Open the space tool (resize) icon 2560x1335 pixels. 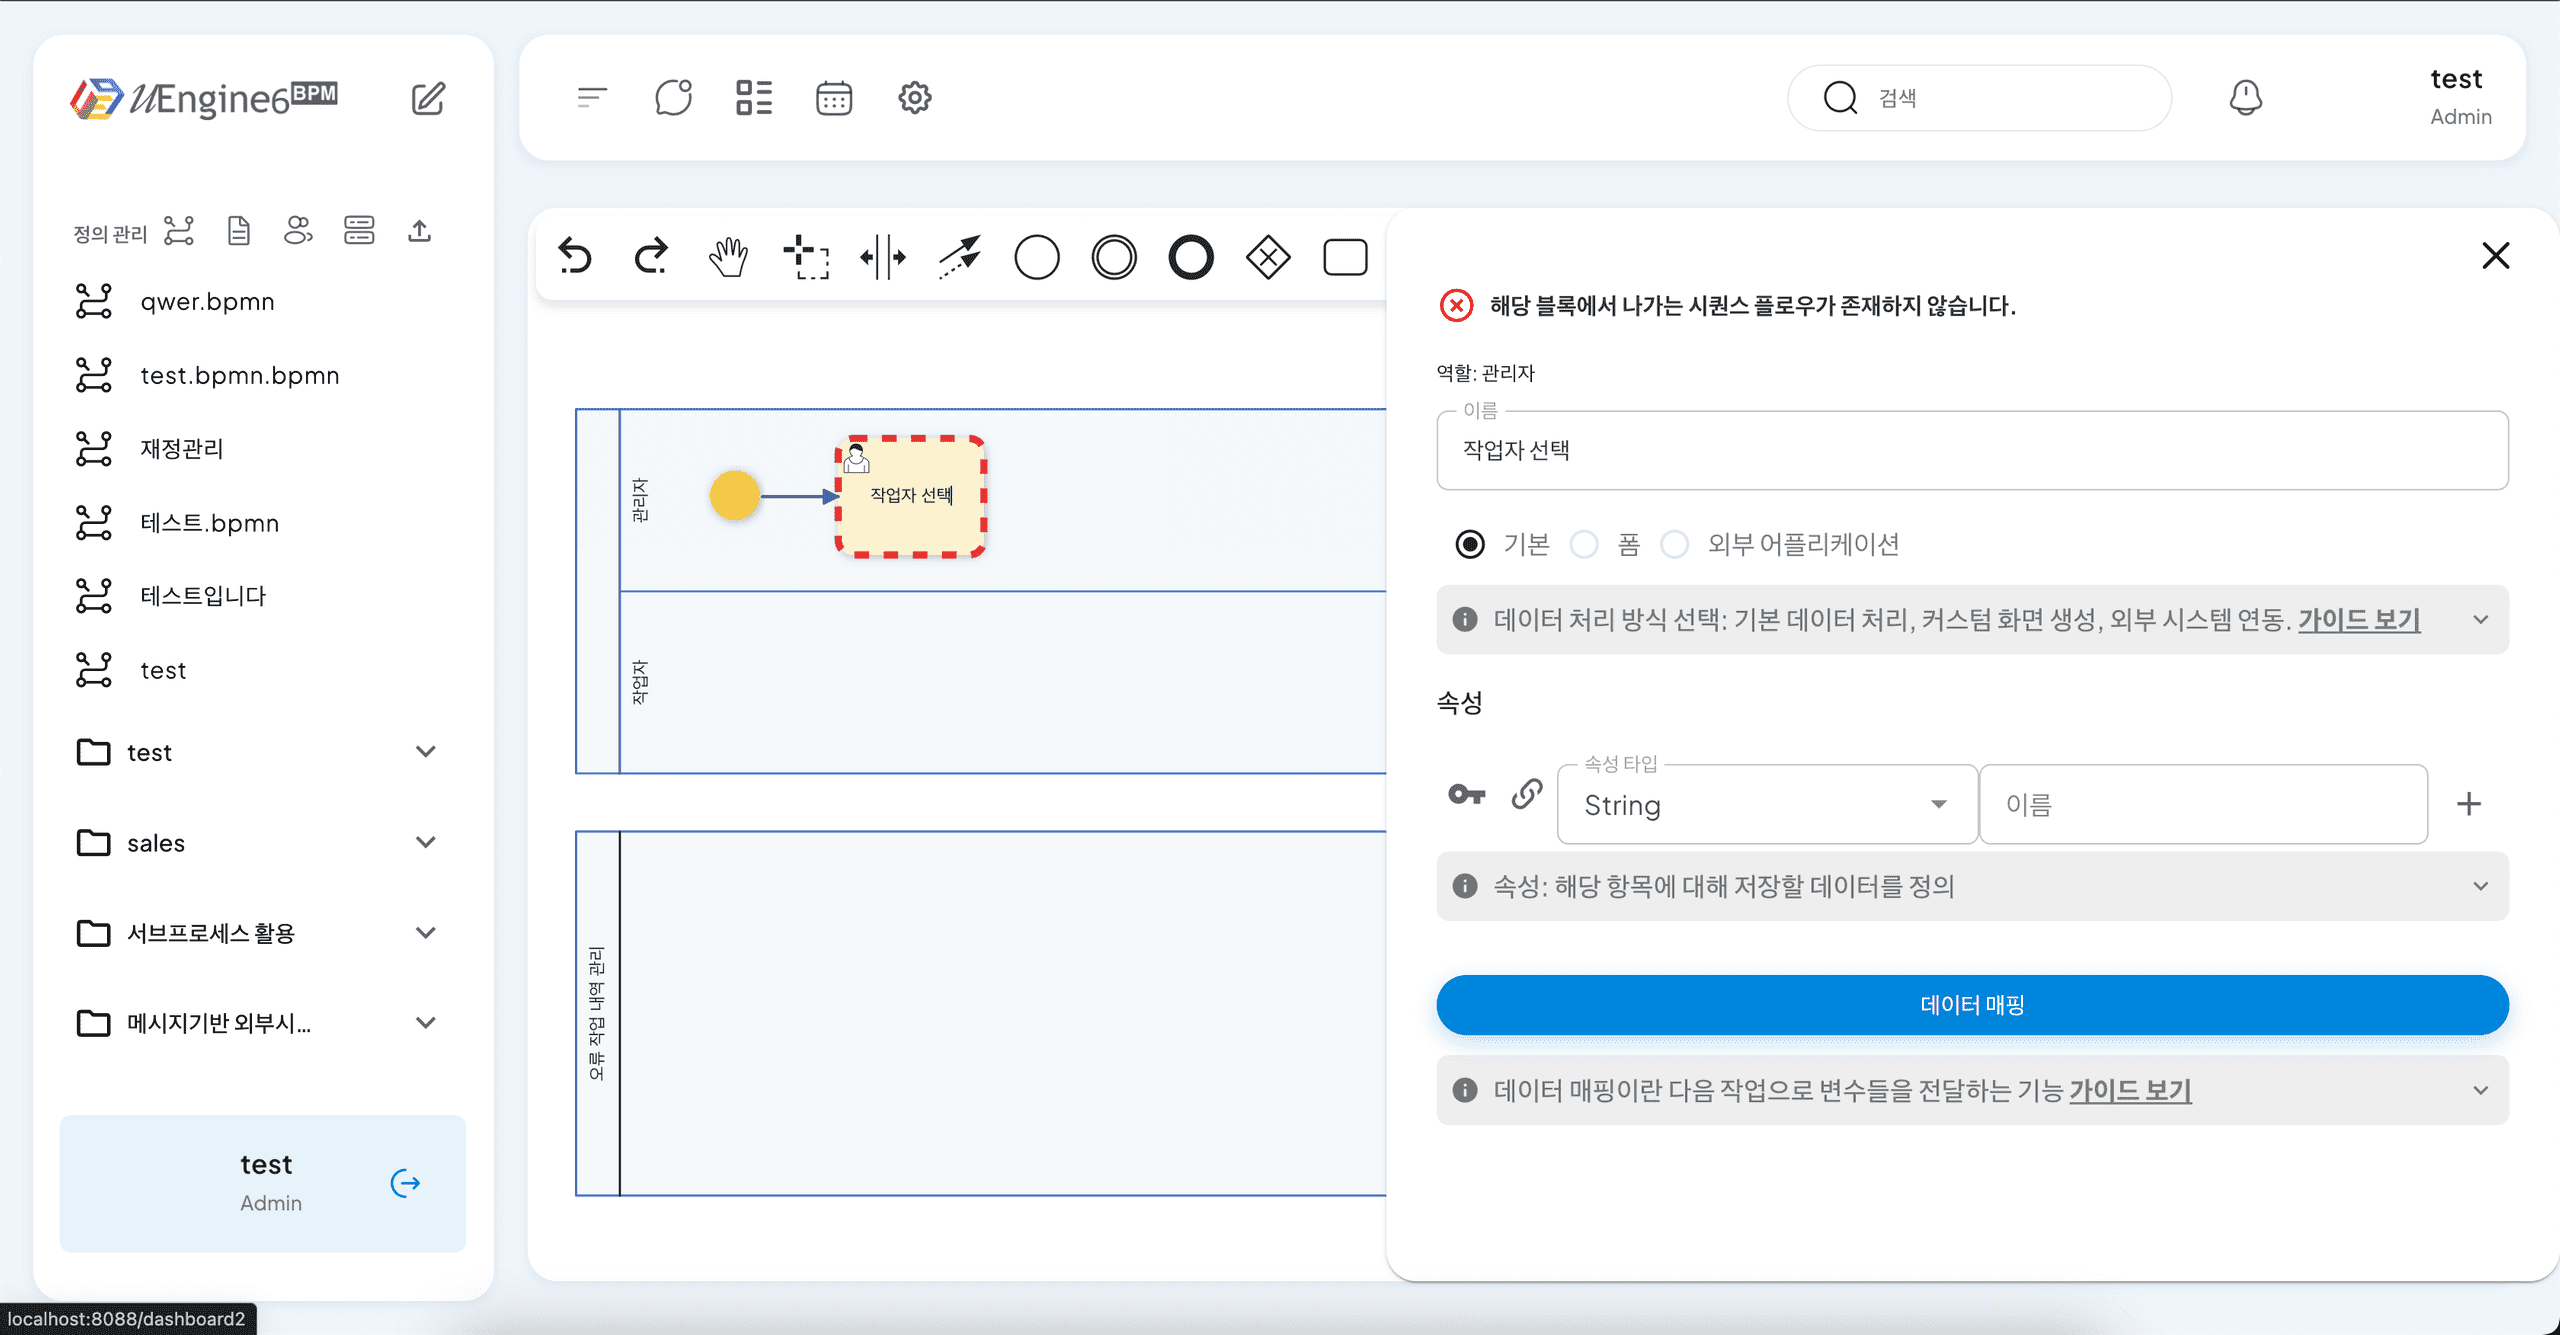point(883,257)
